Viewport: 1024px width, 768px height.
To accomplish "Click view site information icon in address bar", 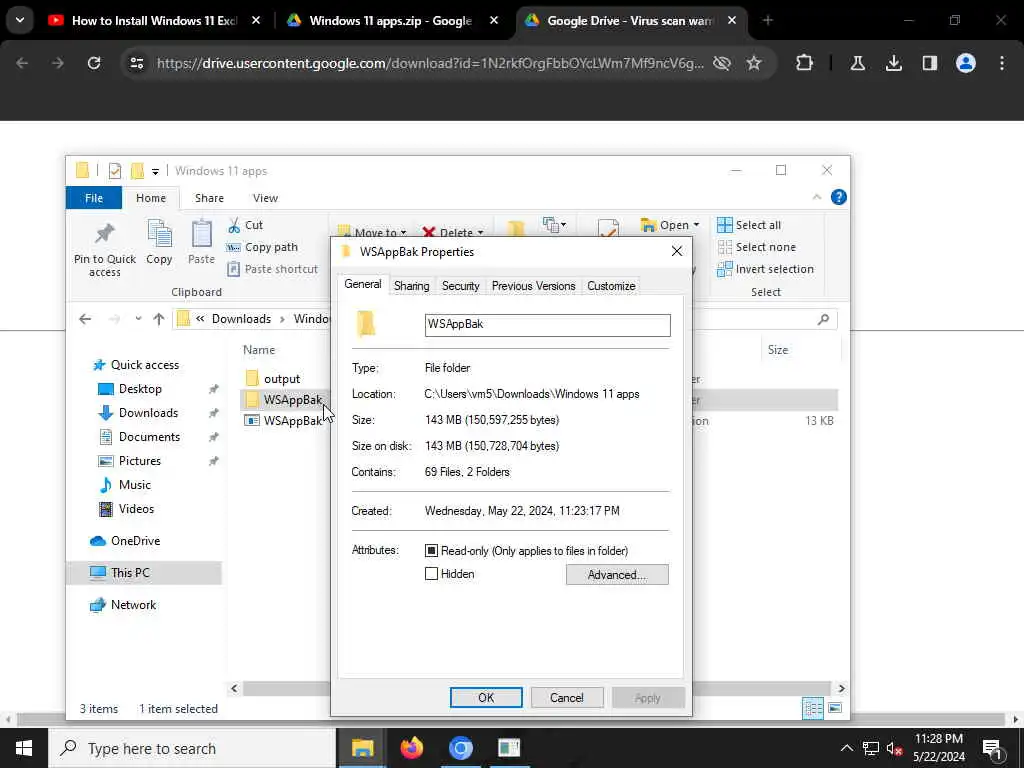I will 137,63.
